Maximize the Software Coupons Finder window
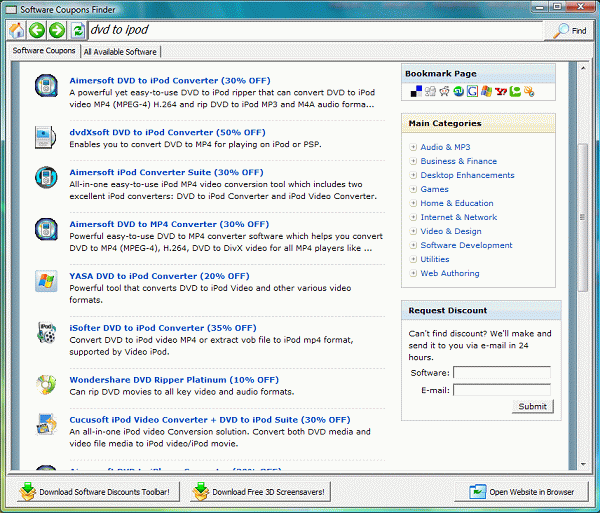This screenshot has height=513, width=600. pos(557,7)
